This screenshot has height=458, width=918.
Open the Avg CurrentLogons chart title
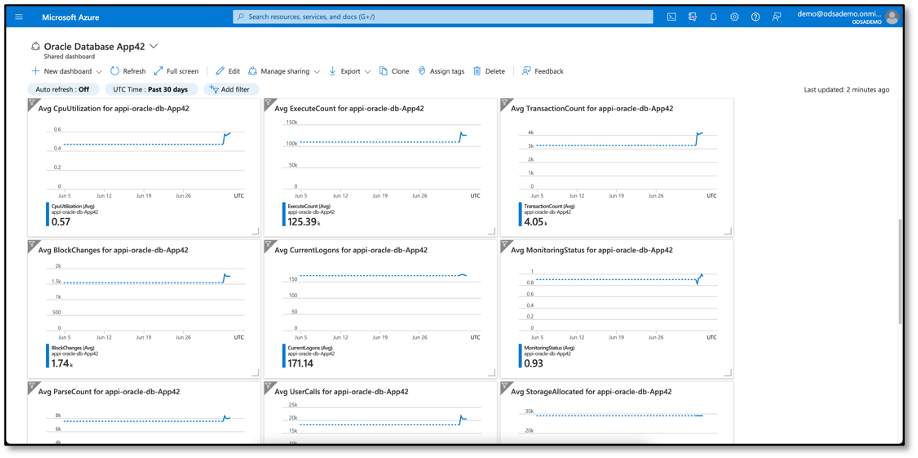tap(351, 250)
